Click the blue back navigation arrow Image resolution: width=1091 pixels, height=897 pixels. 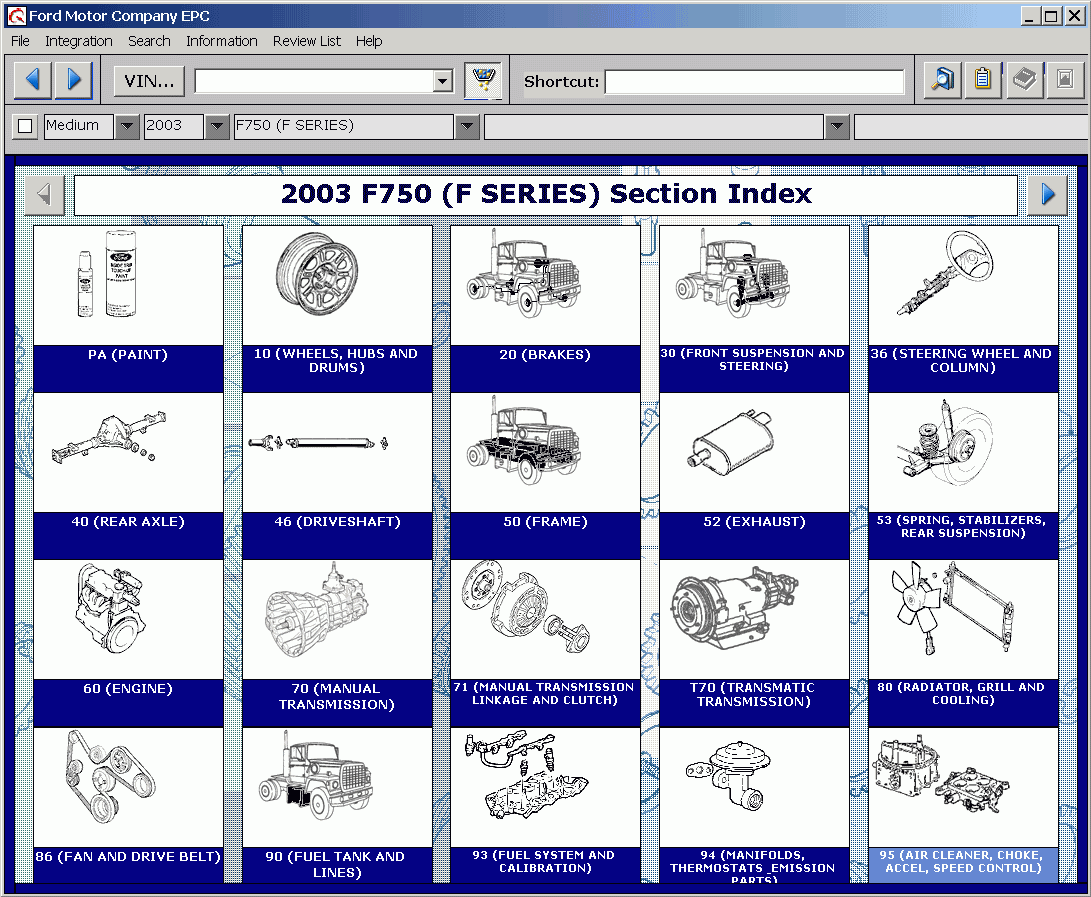pyautogui.click(x=31, y=79)
